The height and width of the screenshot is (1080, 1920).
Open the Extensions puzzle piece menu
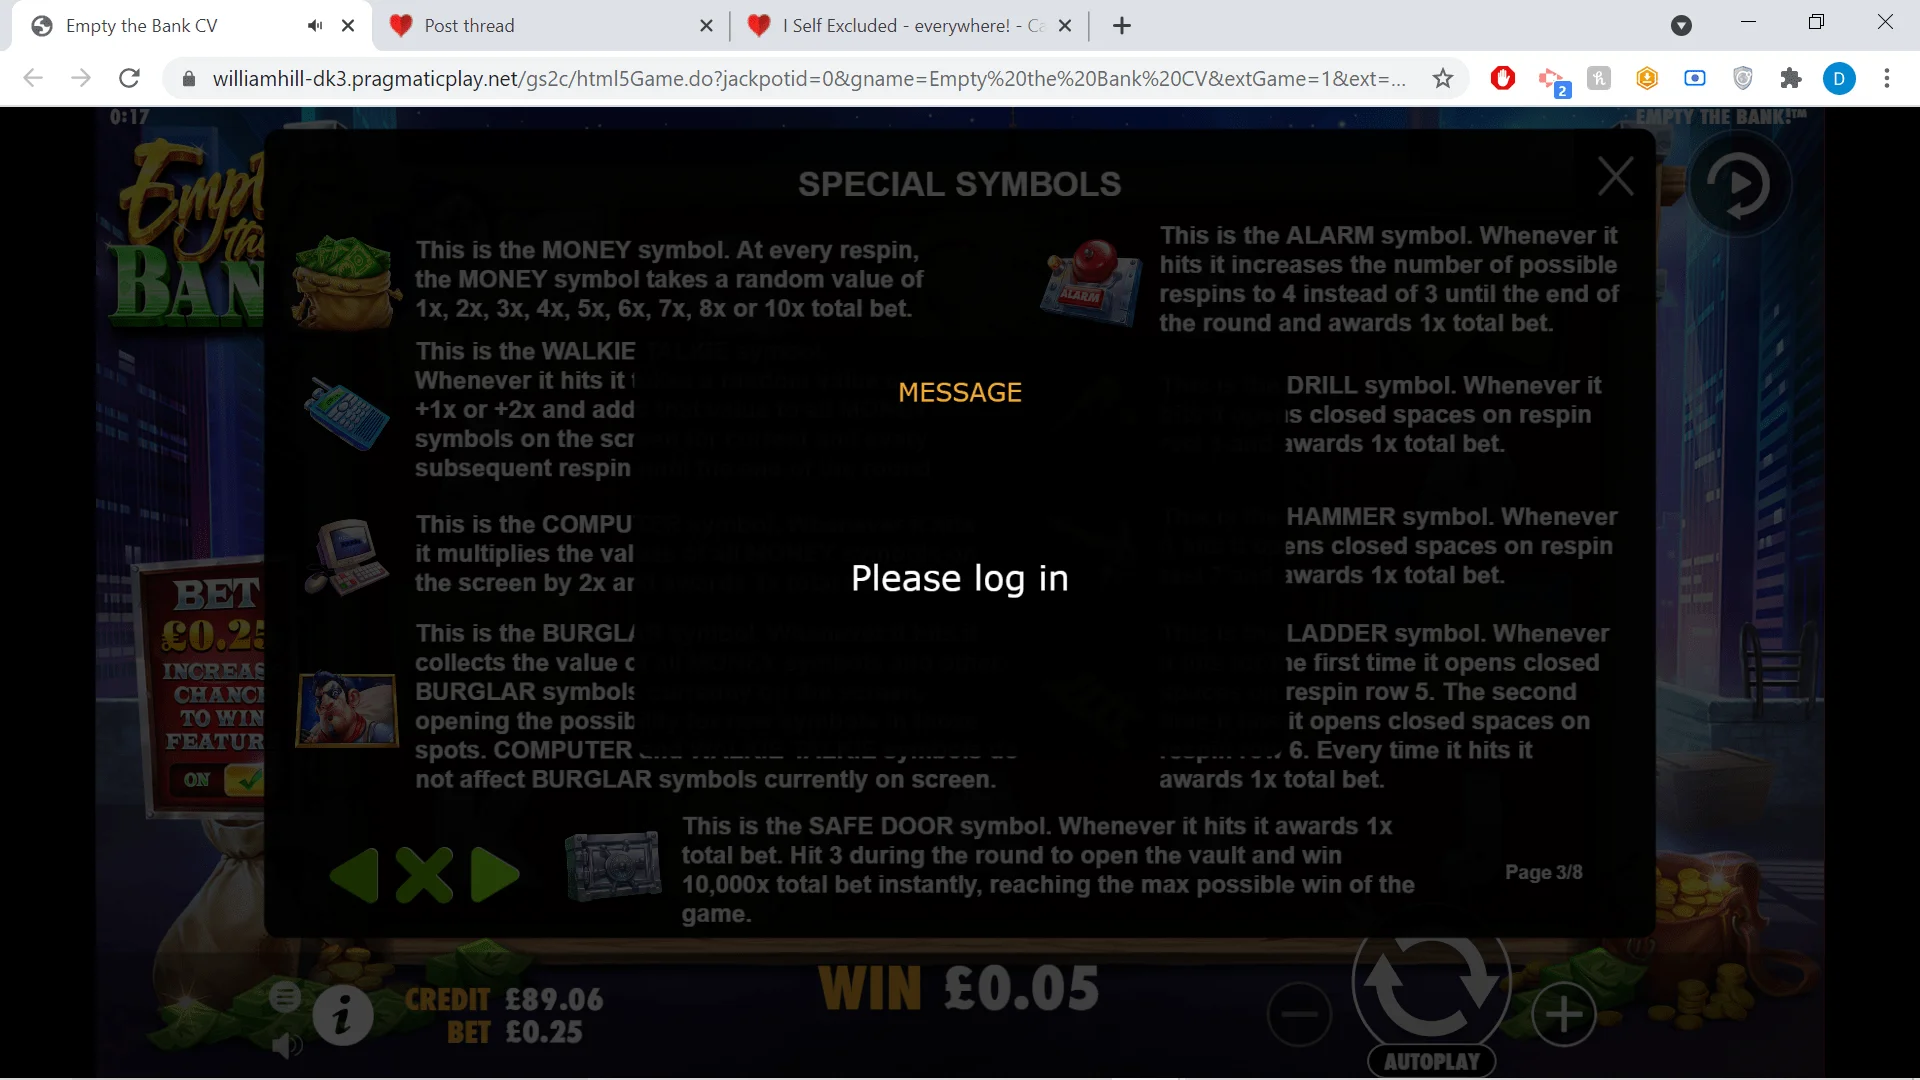(x=1791, y=78)
